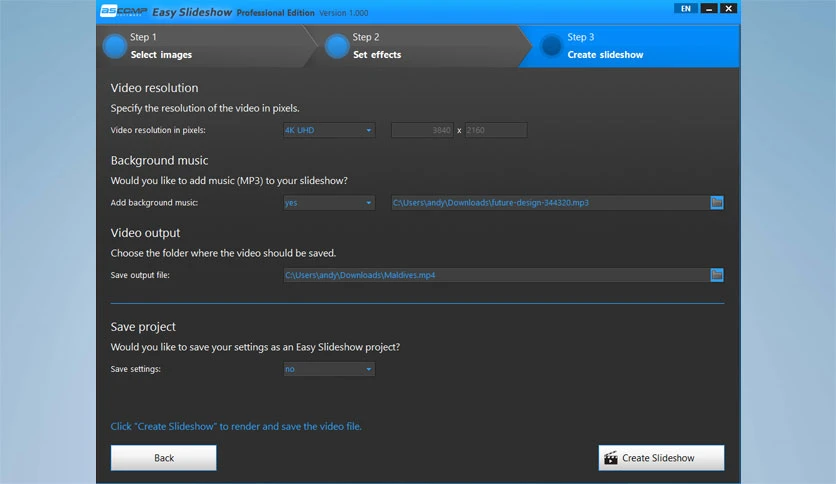This screenshot has width=836, height=484.
Task: Open the Save settings dropdown
Action: (x=329, y=369)
